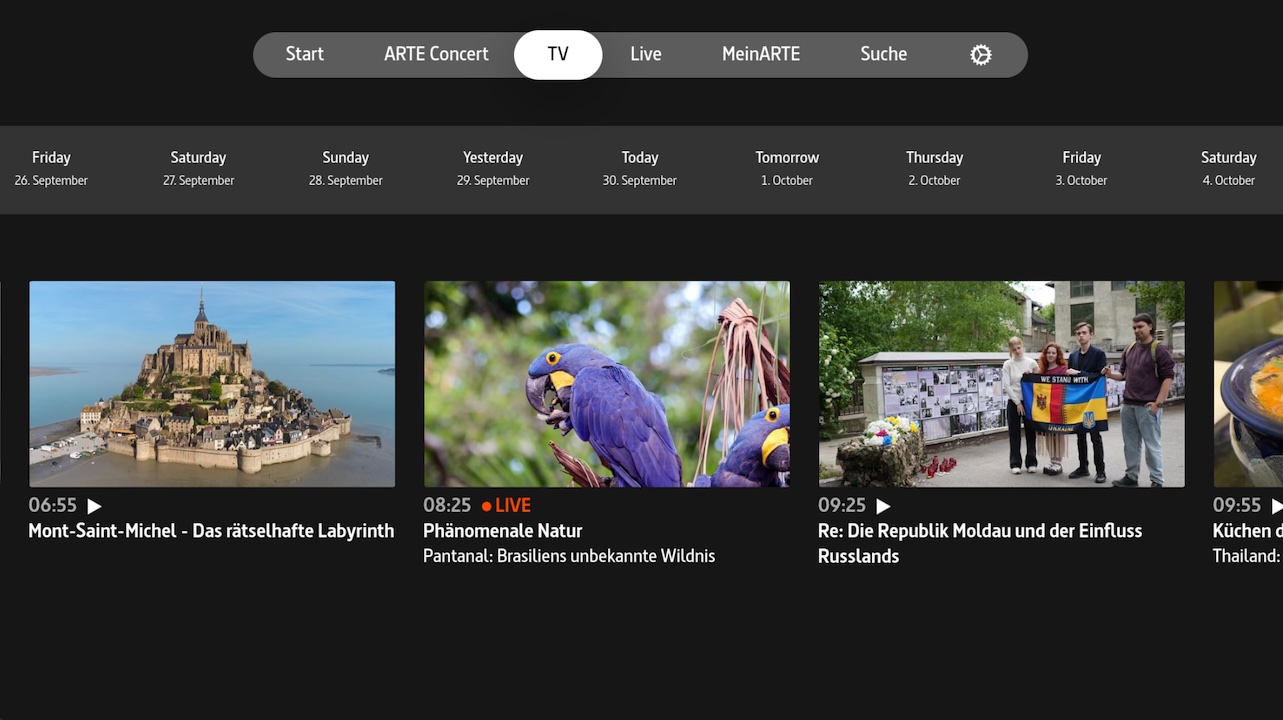
Task: Select the TV tab
Action: 558,55
